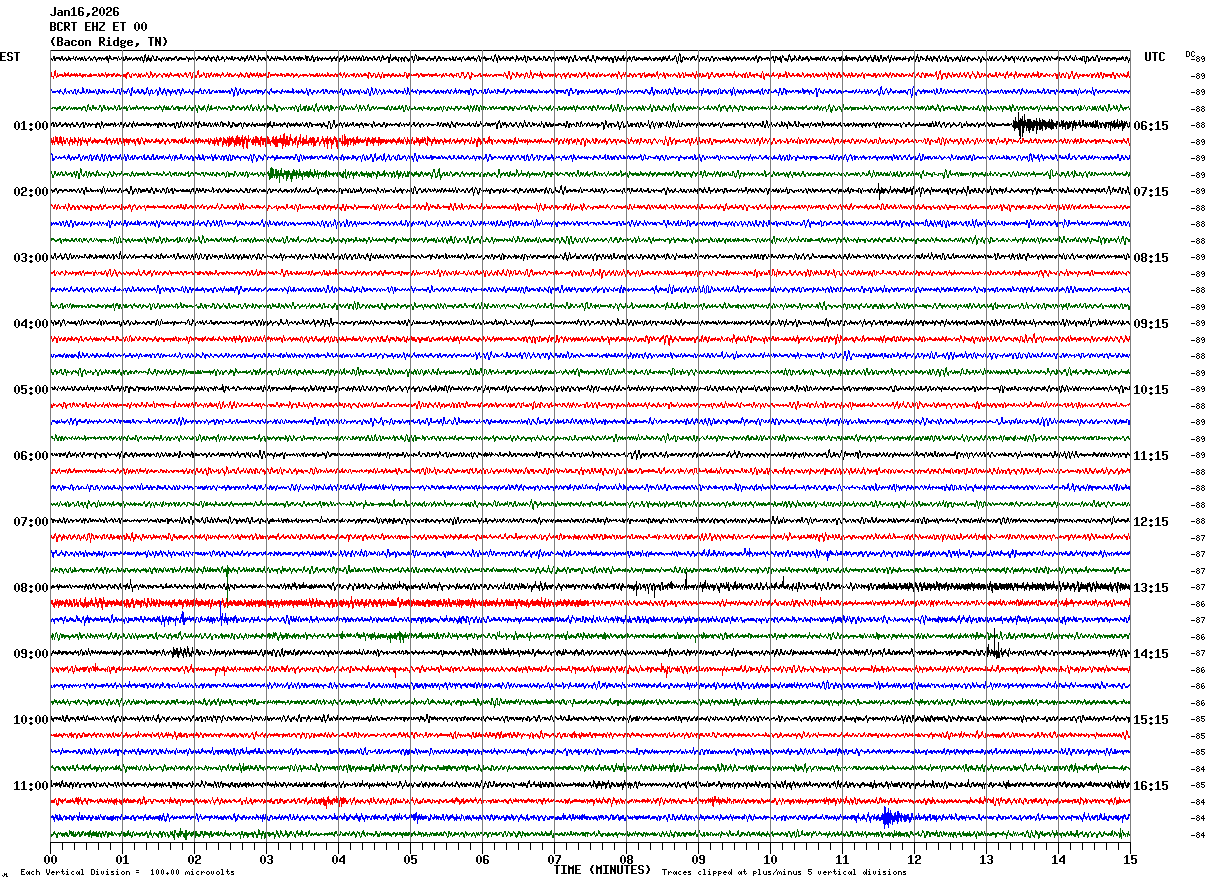Viewport: 1210px width, 886px height.
Task: Click minute 11 on the bottom axis
Action: coord(842,859)
